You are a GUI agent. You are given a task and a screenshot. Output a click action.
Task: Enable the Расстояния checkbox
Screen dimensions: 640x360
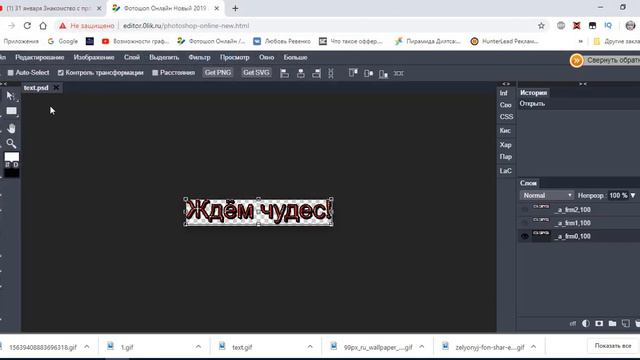(155, 73)
